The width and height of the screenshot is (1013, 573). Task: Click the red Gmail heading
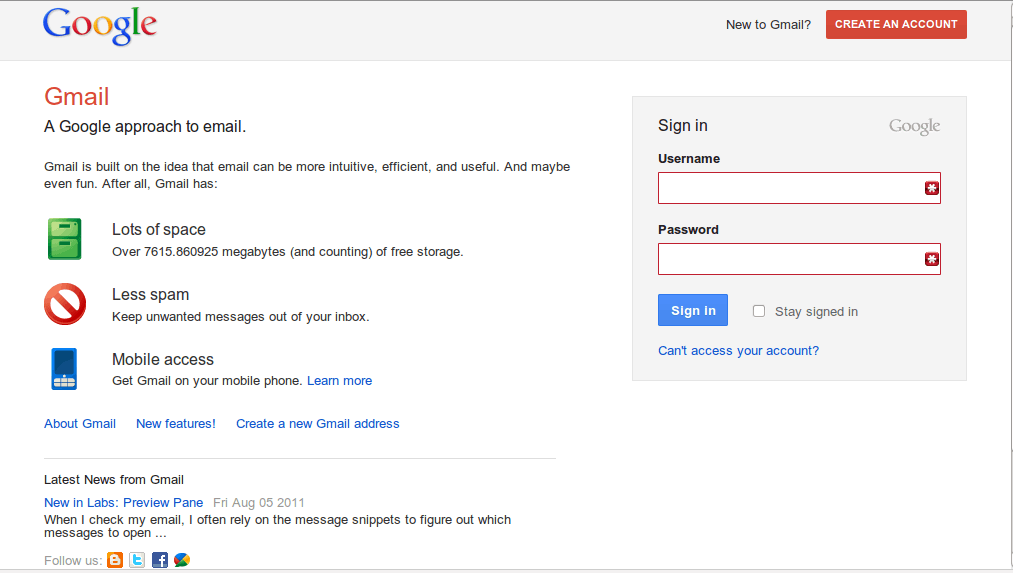coord(76,97)
